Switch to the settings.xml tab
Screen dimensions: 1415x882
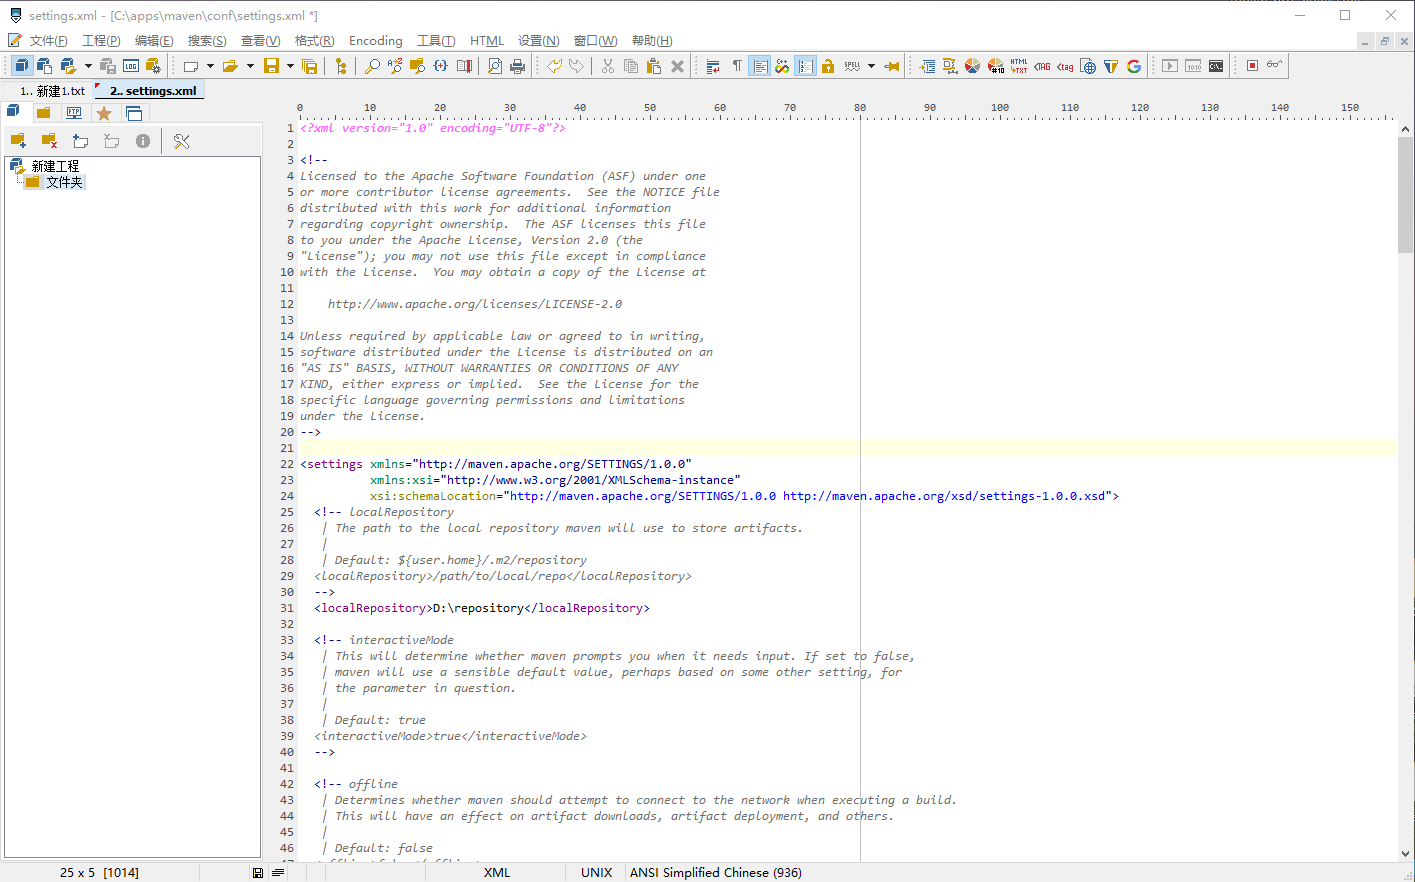[x=150, y=91]
